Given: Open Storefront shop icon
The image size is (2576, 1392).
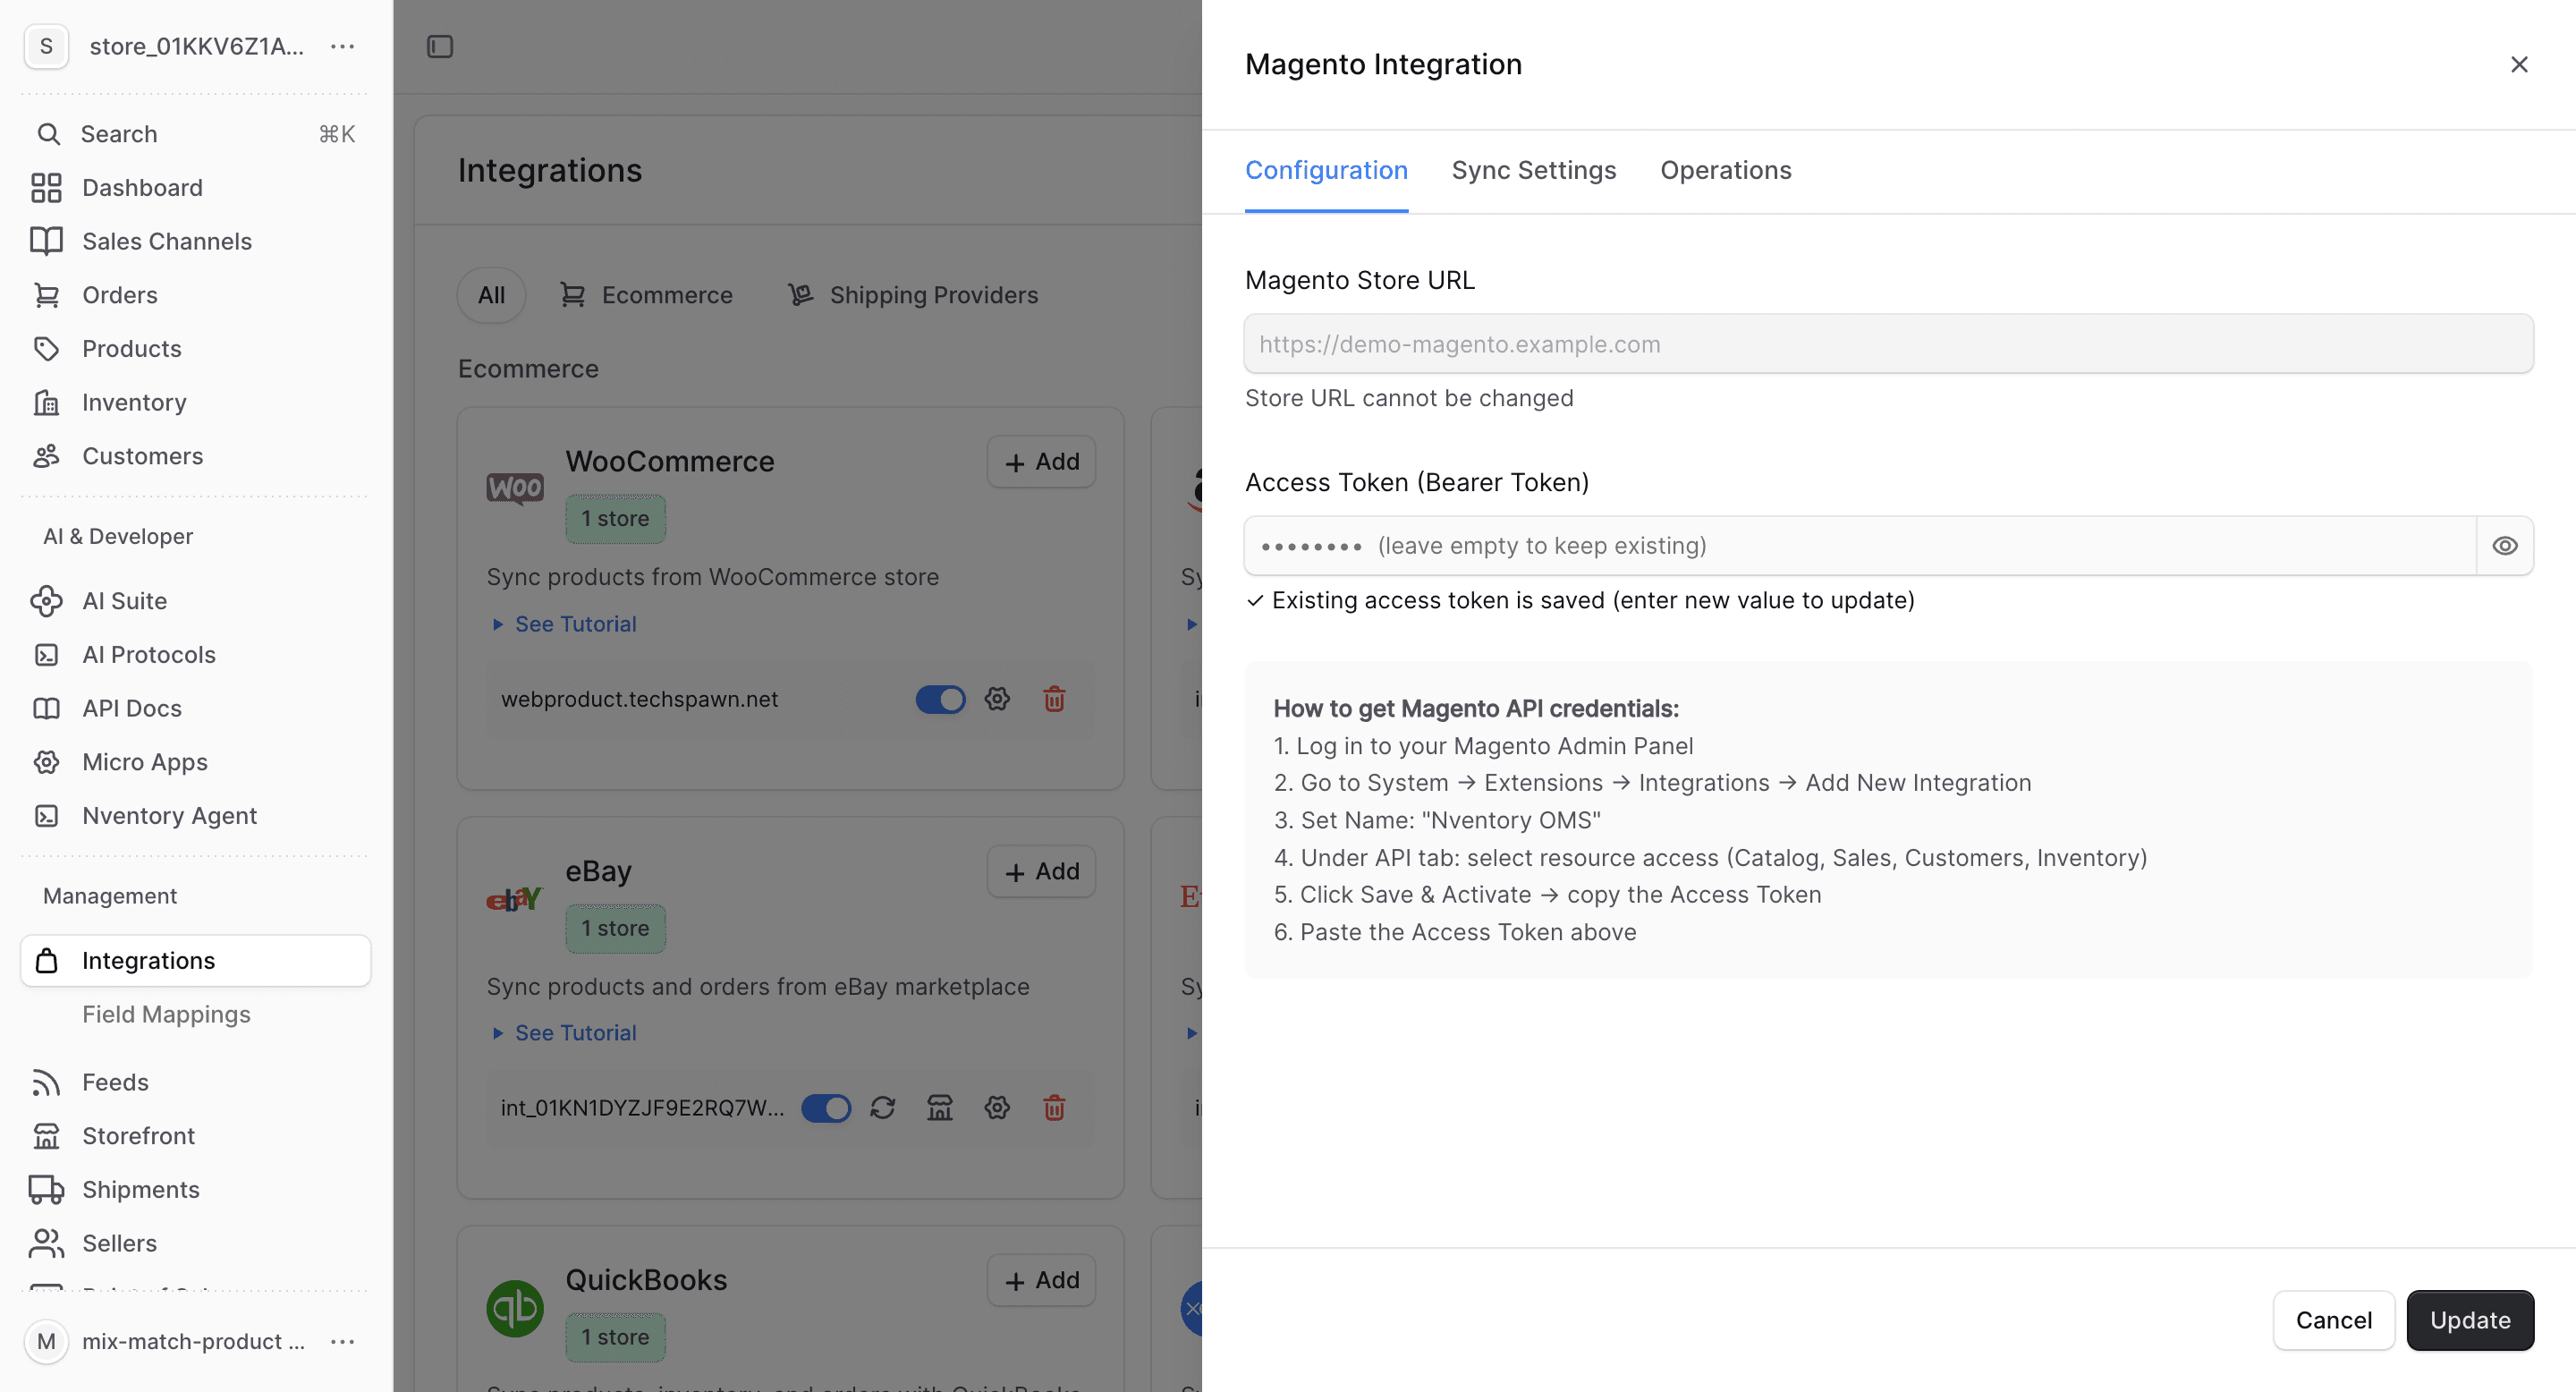Looking at the screenshot, I should pyautogui.click(x=46, y=1136).
